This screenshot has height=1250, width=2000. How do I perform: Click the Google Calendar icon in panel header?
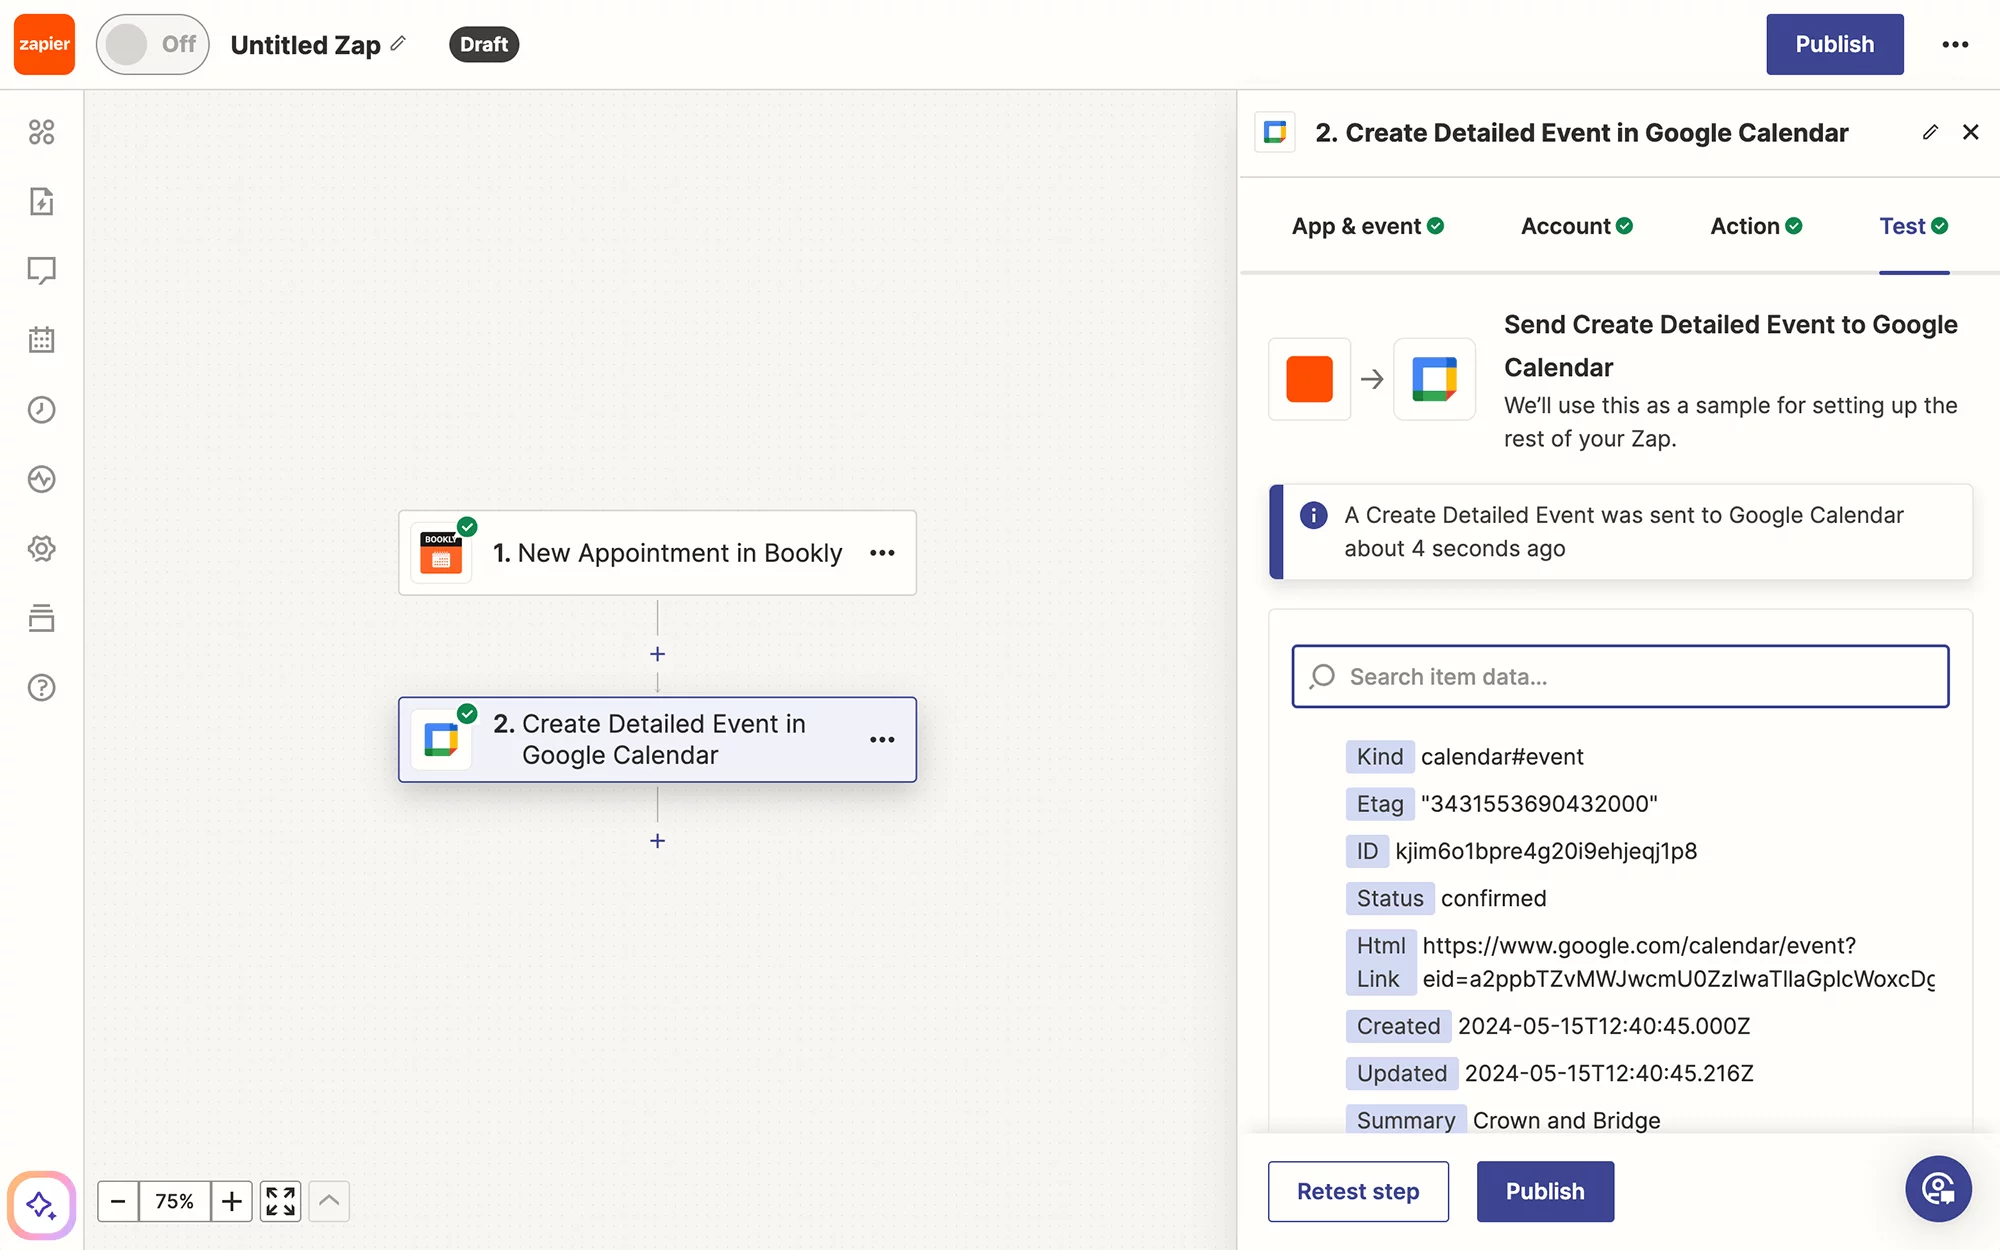1275,132
